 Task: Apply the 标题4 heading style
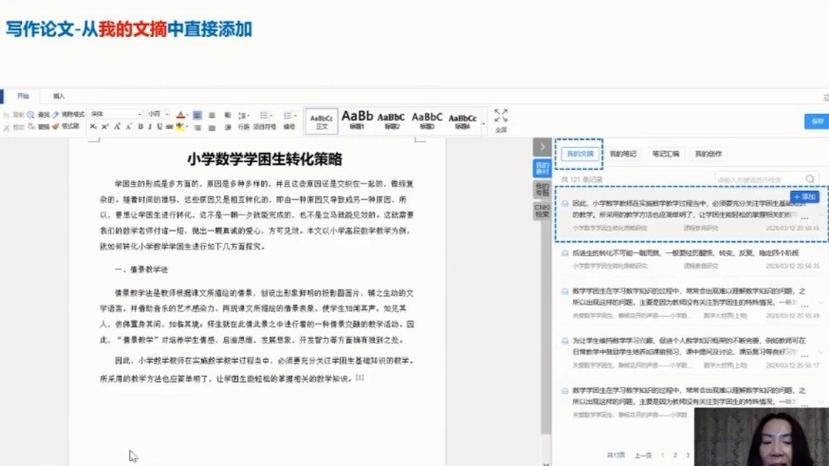pyautogui.click(x=463, y=122)
